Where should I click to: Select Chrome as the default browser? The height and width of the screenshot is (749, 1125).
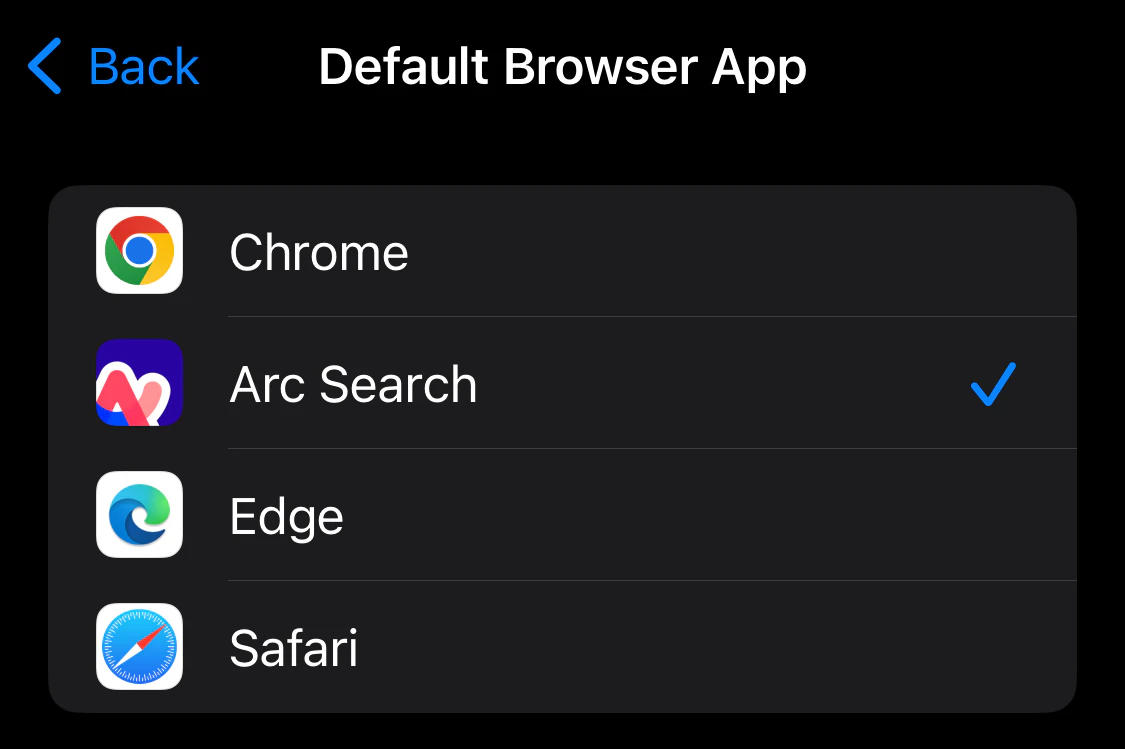pyautogui.click(x=562, y=251)
